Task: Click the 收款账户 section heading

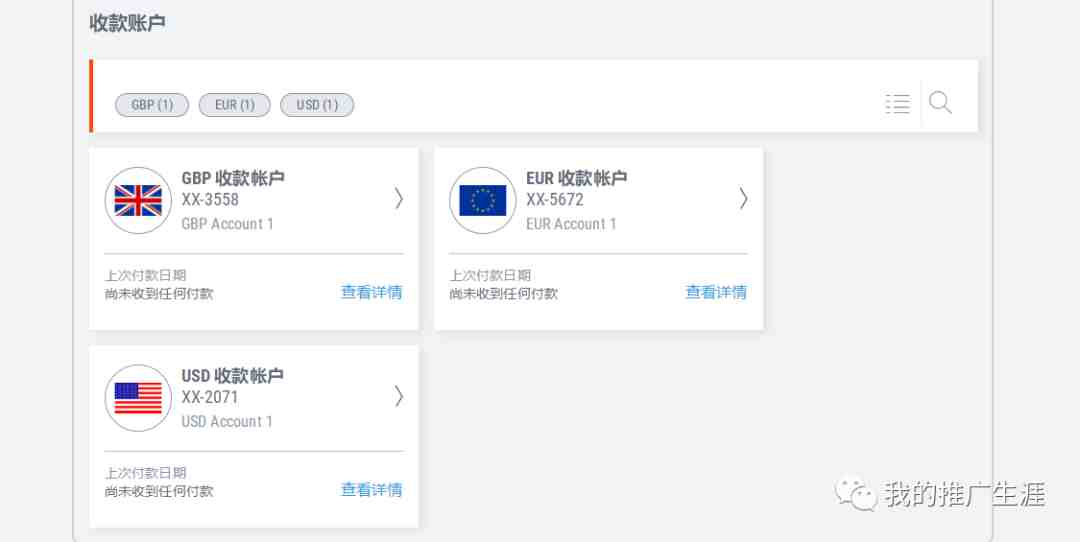Action: coord(127,23)
